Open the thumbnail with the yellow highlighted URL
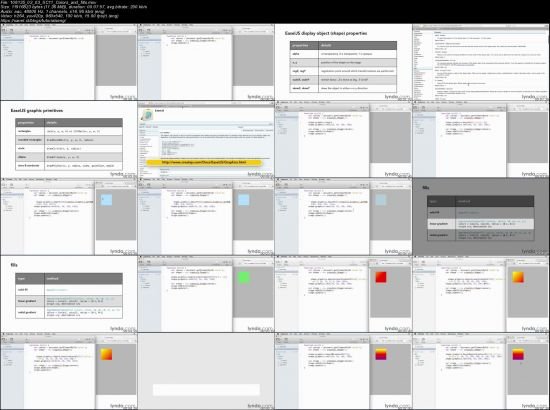Image resolution: width=550 pixels, height=410 pixels. 206,140
